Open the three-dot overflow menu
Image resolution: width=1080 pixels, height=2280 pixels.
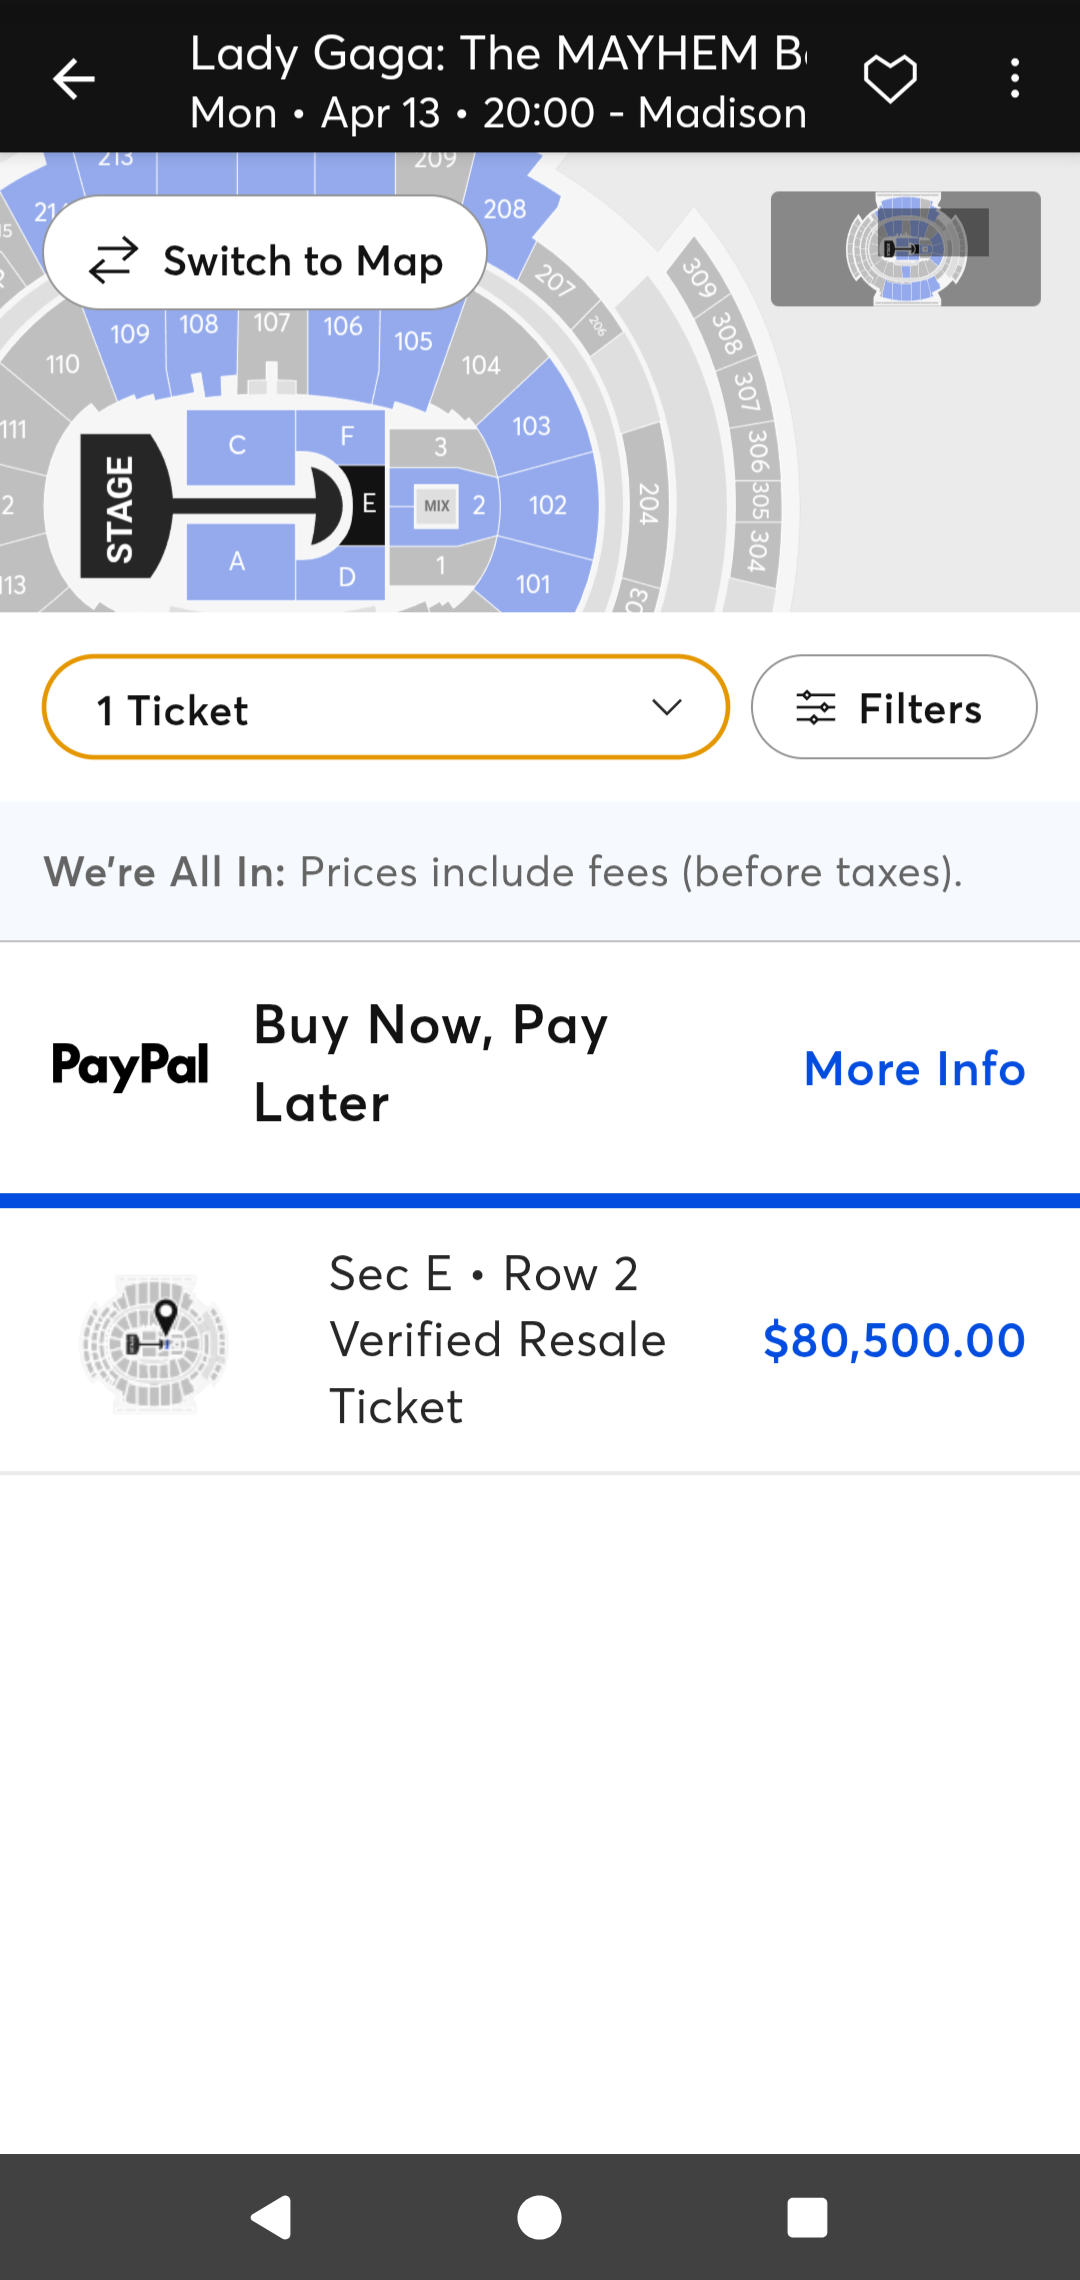(x=1015, y=79)
